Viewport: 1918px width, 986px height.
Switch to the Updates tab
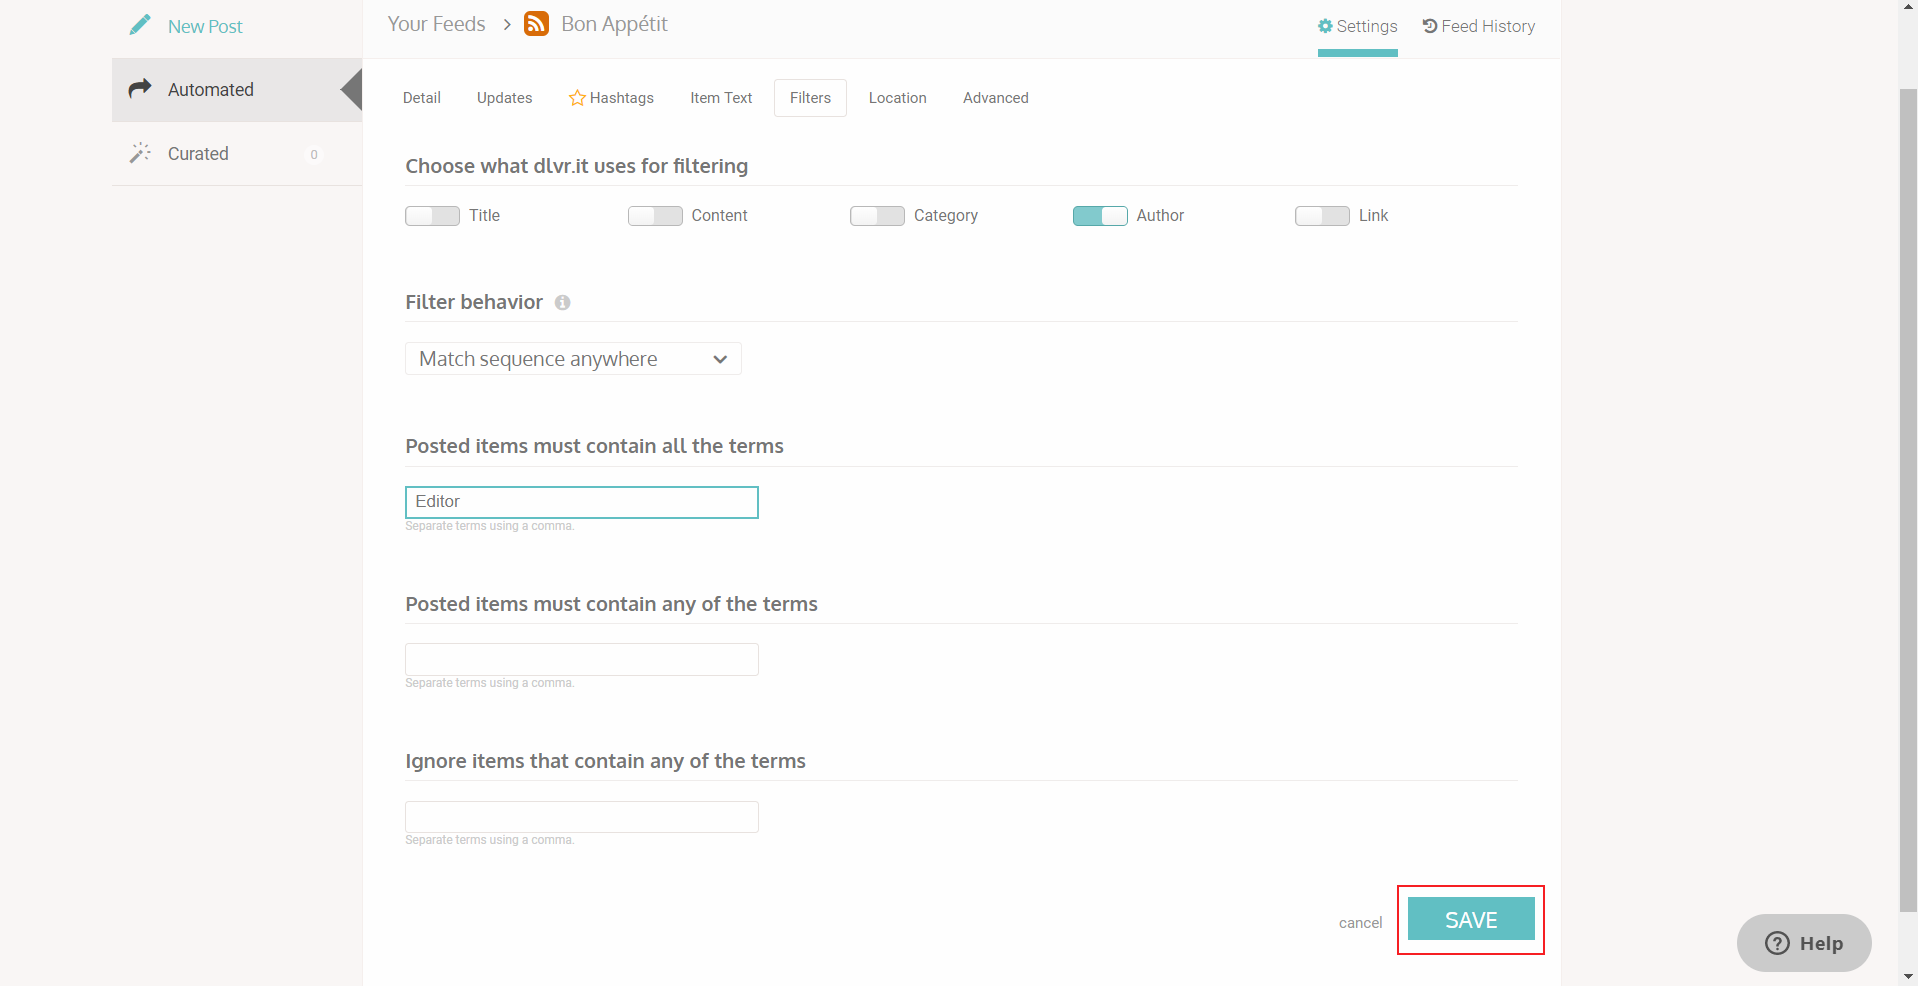click(x=504, y=98)
